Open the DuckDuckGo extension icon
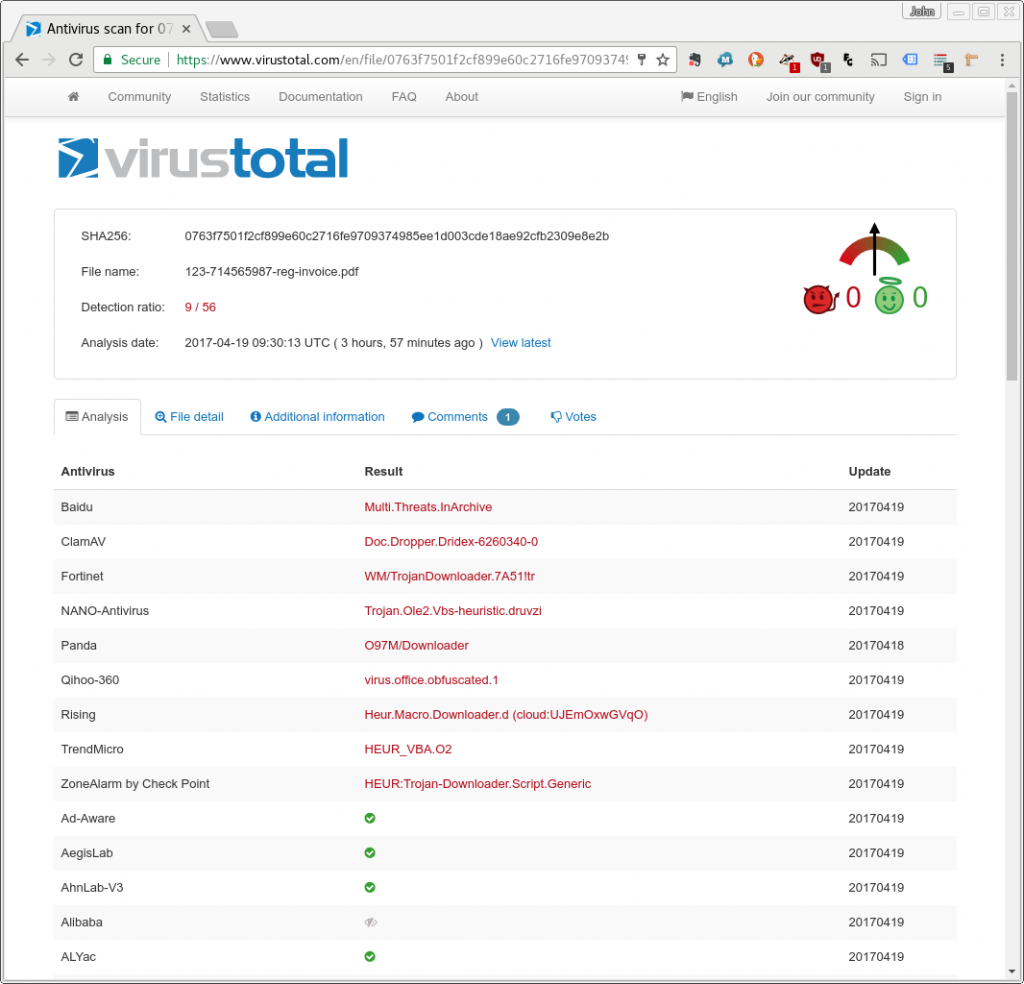Screen dimensions: 1024x984 tap(756, 60)
